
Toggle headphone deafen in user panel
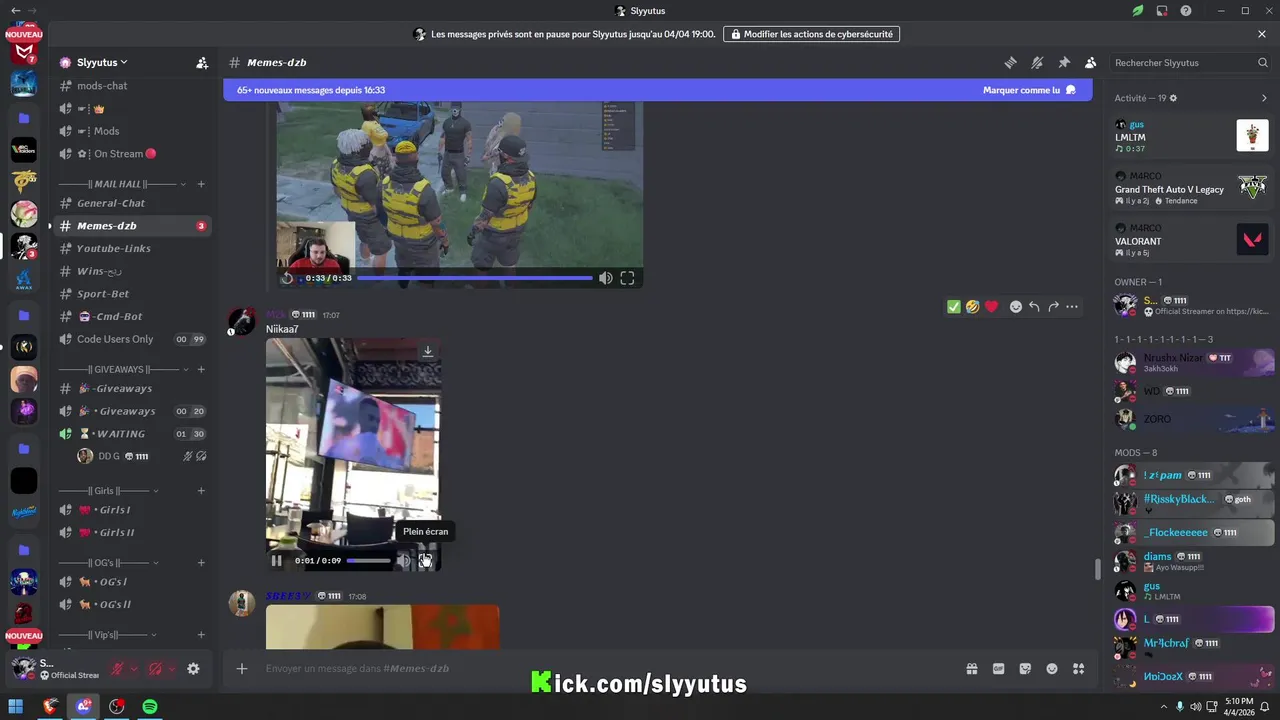155,669
